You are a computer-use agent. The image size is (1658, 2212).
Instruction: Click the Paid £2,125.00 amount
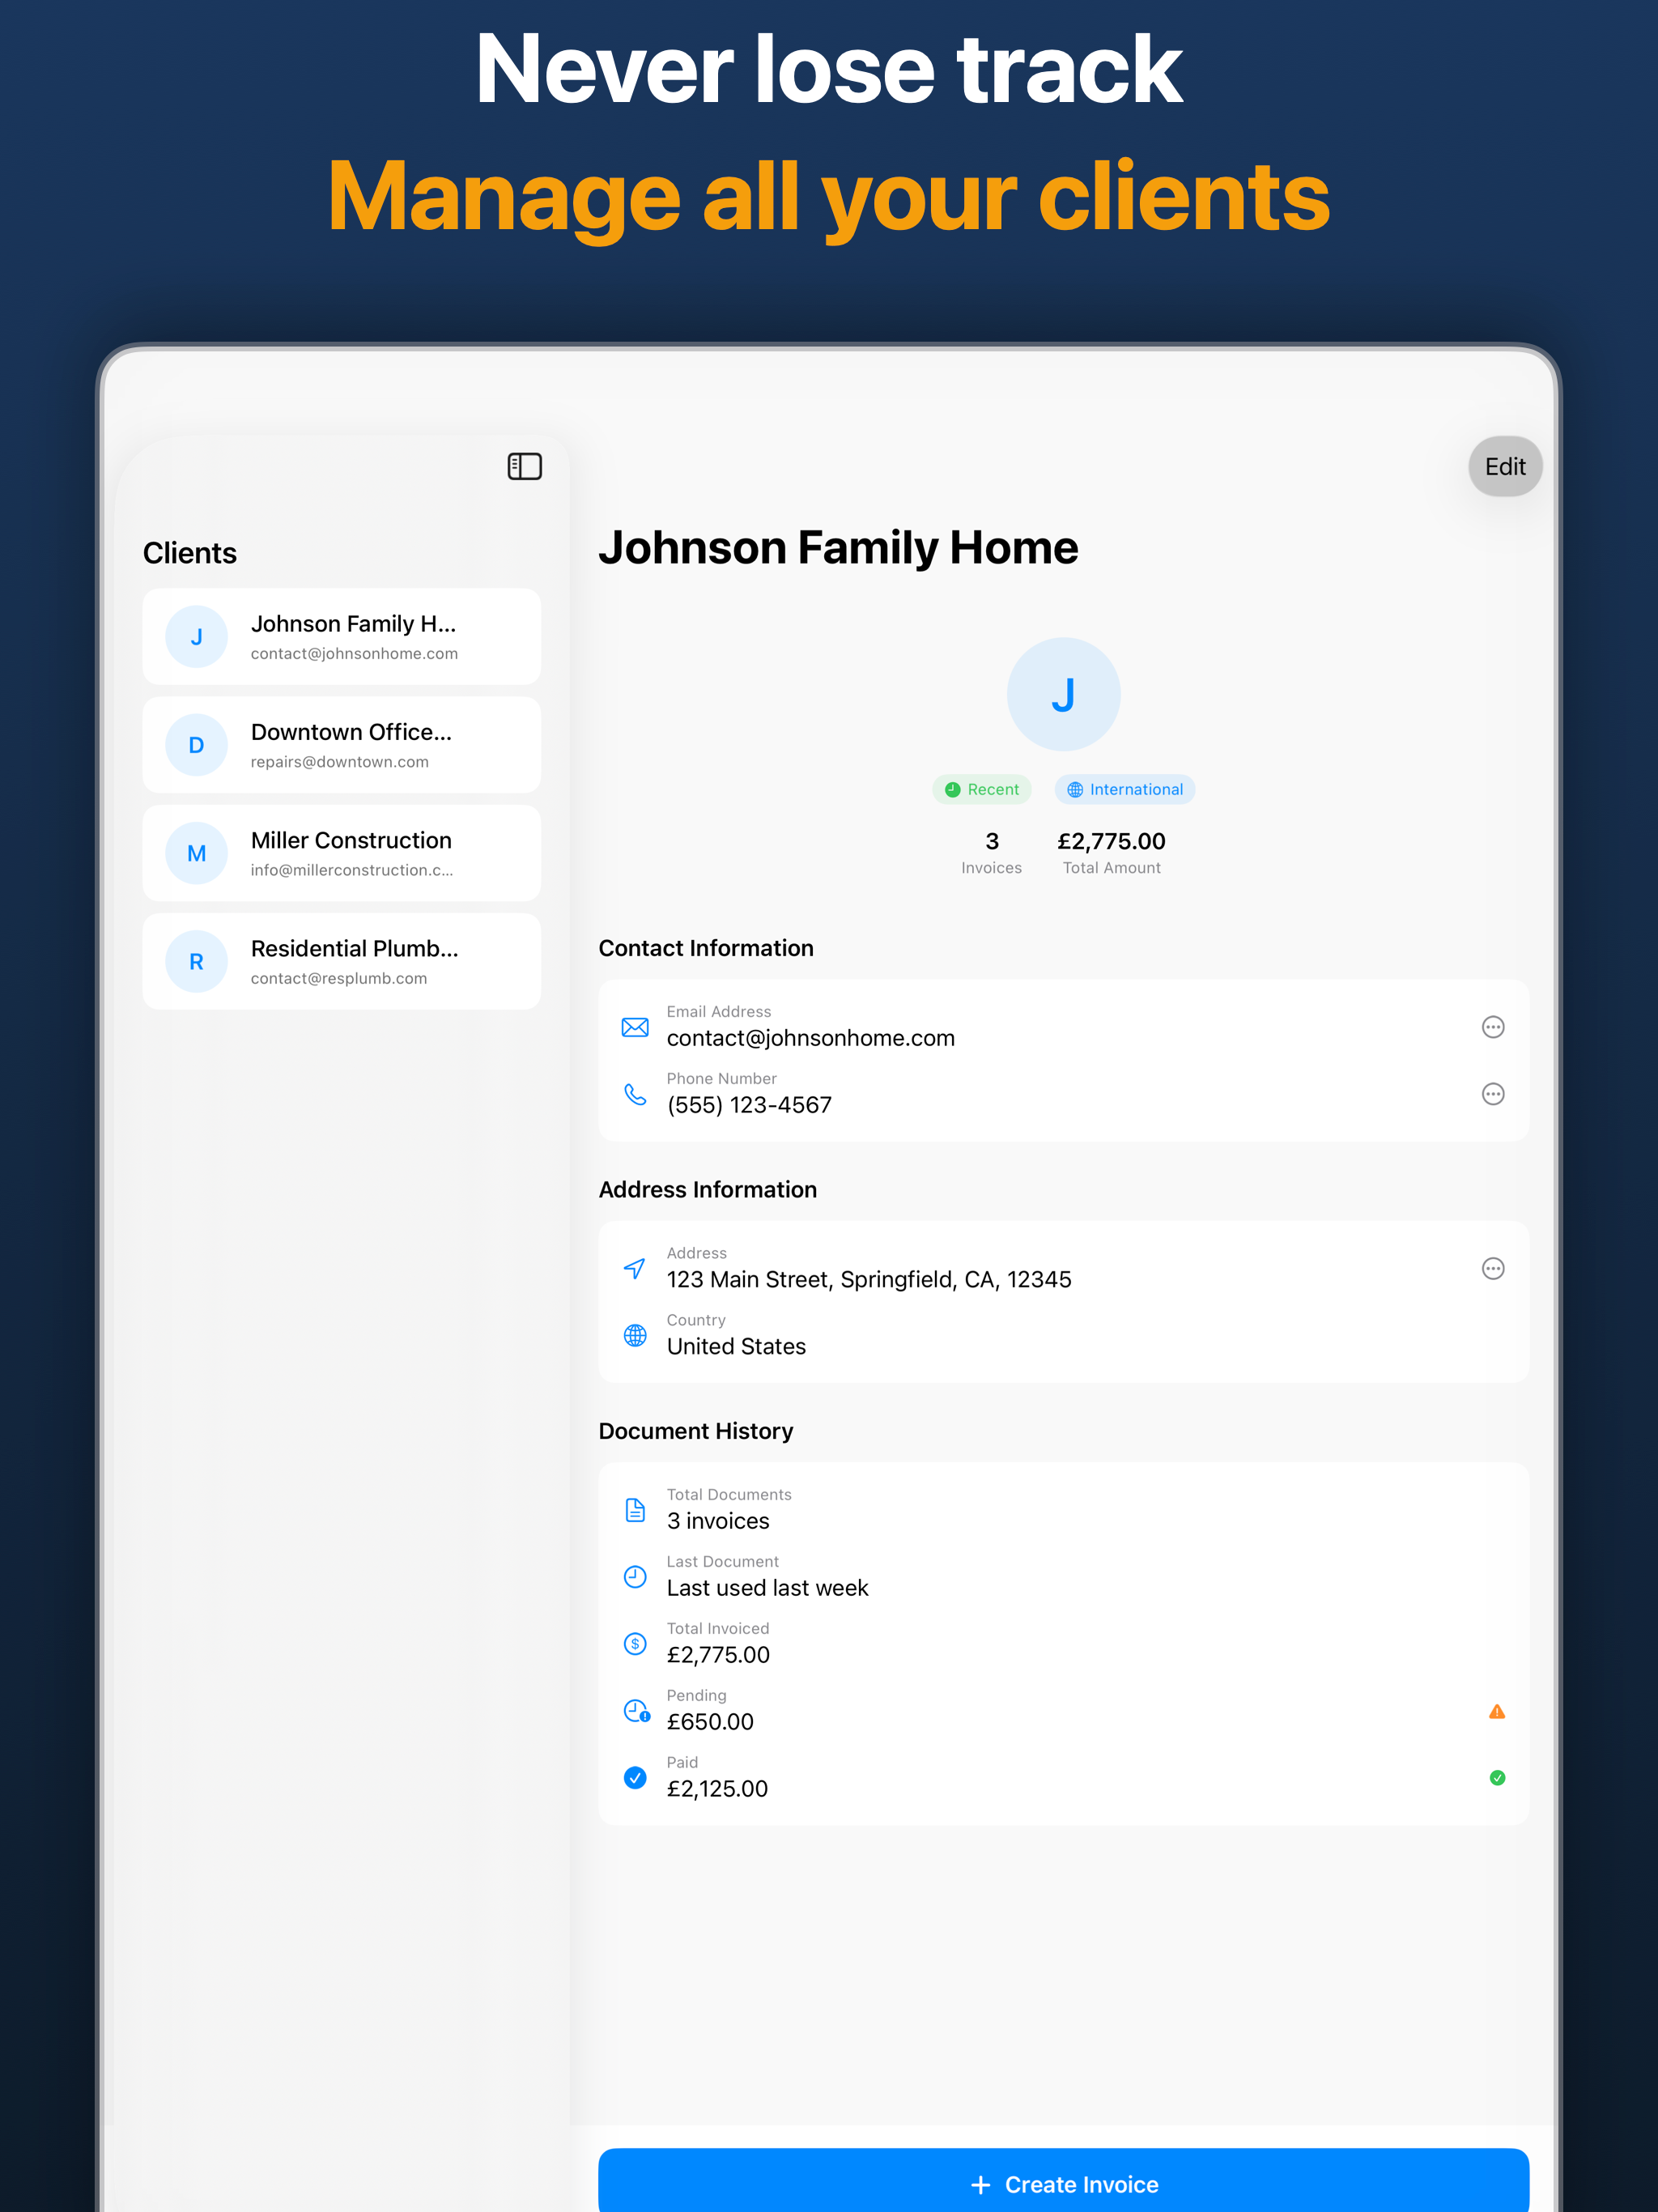tap(717, 1788)
